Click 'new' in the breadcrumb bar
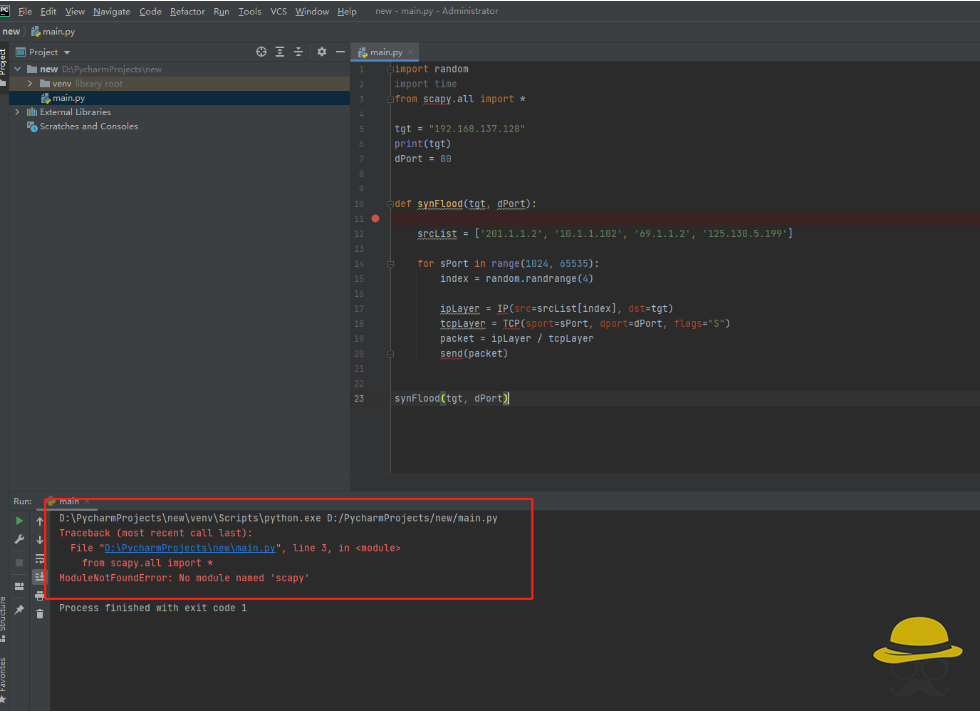Screen dimensions: 980x712 (11, 31)
